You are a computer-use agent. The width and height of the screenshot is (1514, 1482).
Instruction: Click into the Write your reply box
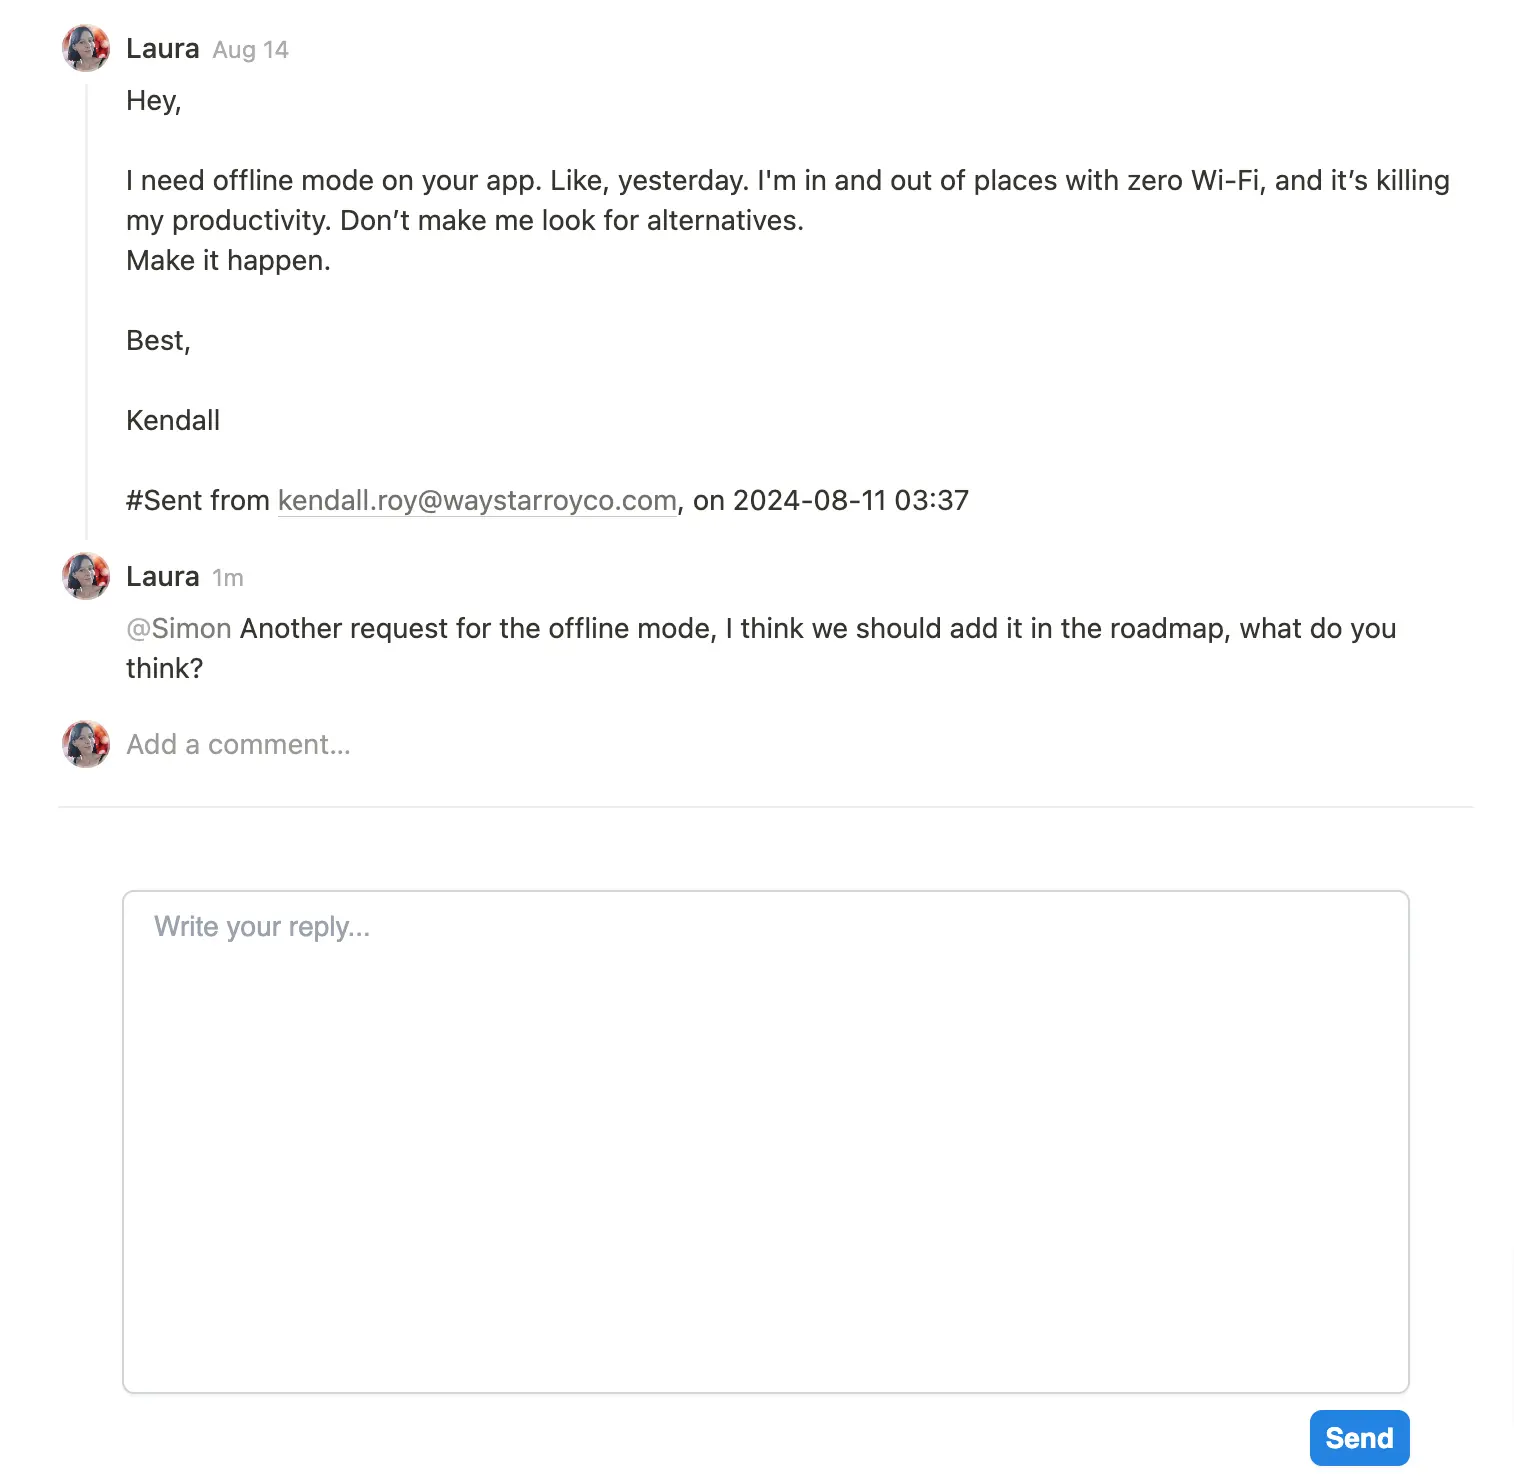point(765,1140)
